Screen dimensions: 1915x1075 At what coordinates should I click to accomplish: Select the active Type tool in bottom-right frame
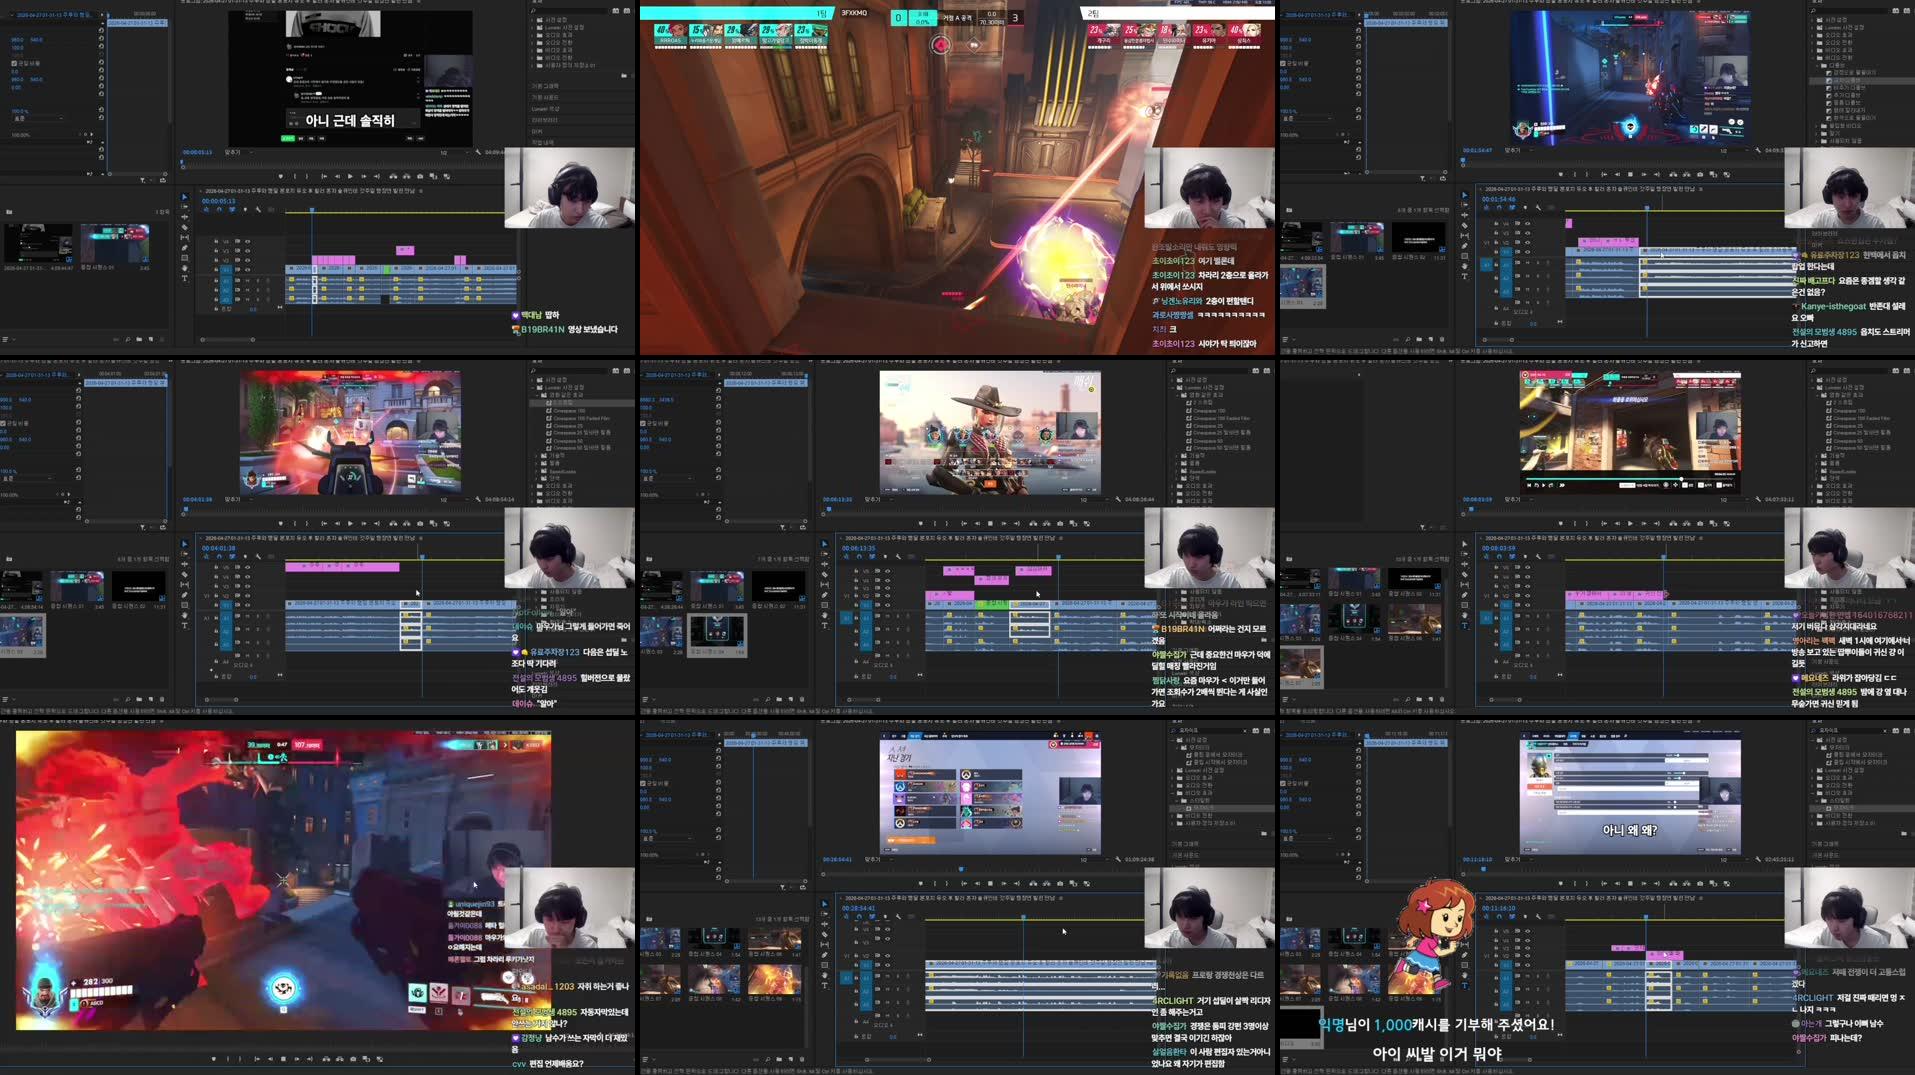pyautogui.click(x=1464, y=986)
